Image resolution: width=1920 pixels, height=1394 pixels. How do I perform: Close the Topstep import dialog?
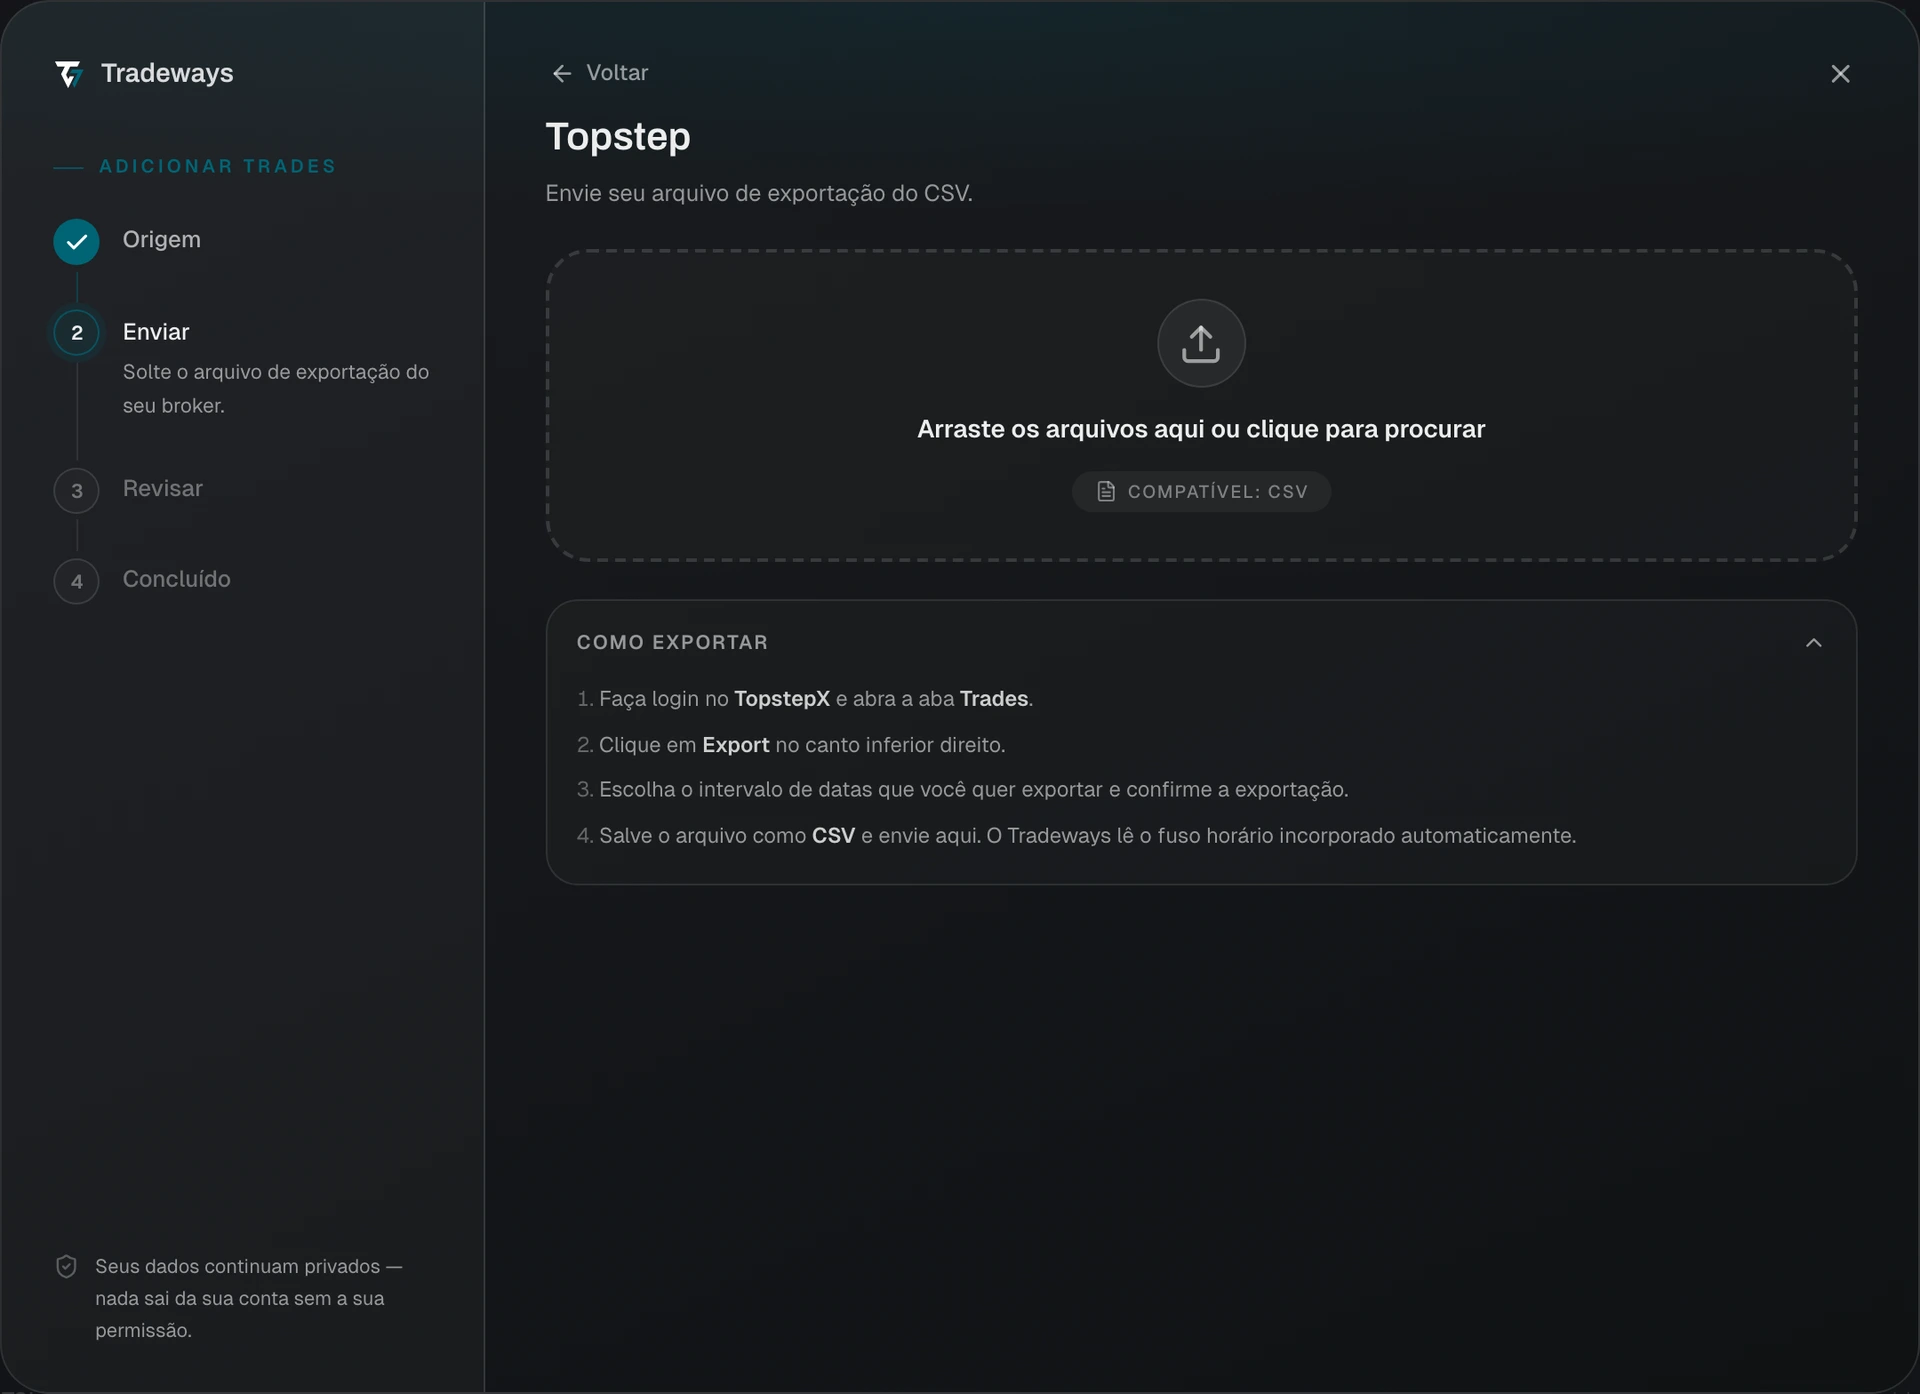point(1840,74)
